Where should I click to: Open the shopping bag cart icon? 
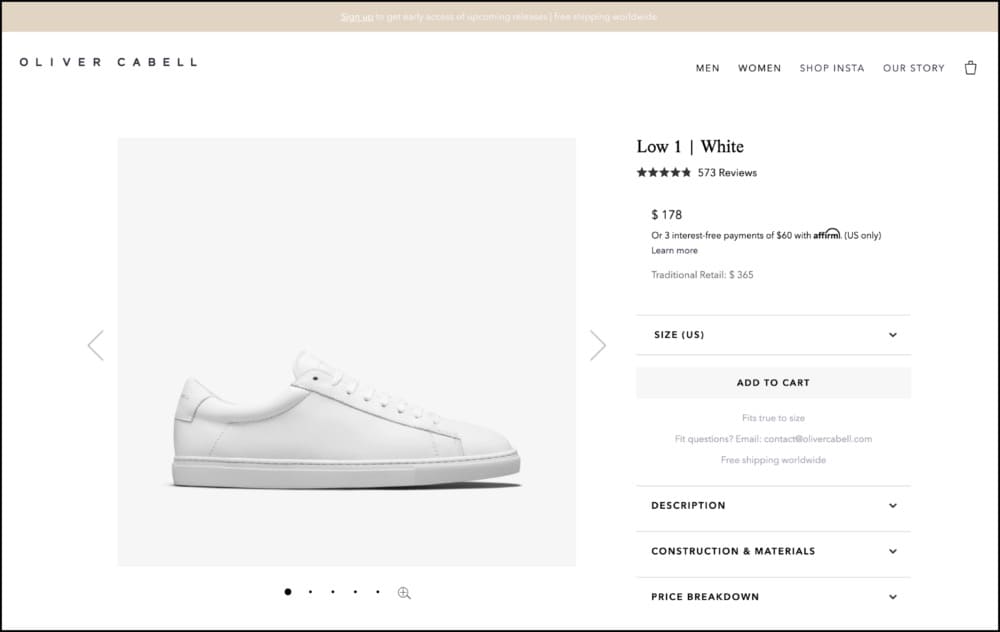(970, 68)
